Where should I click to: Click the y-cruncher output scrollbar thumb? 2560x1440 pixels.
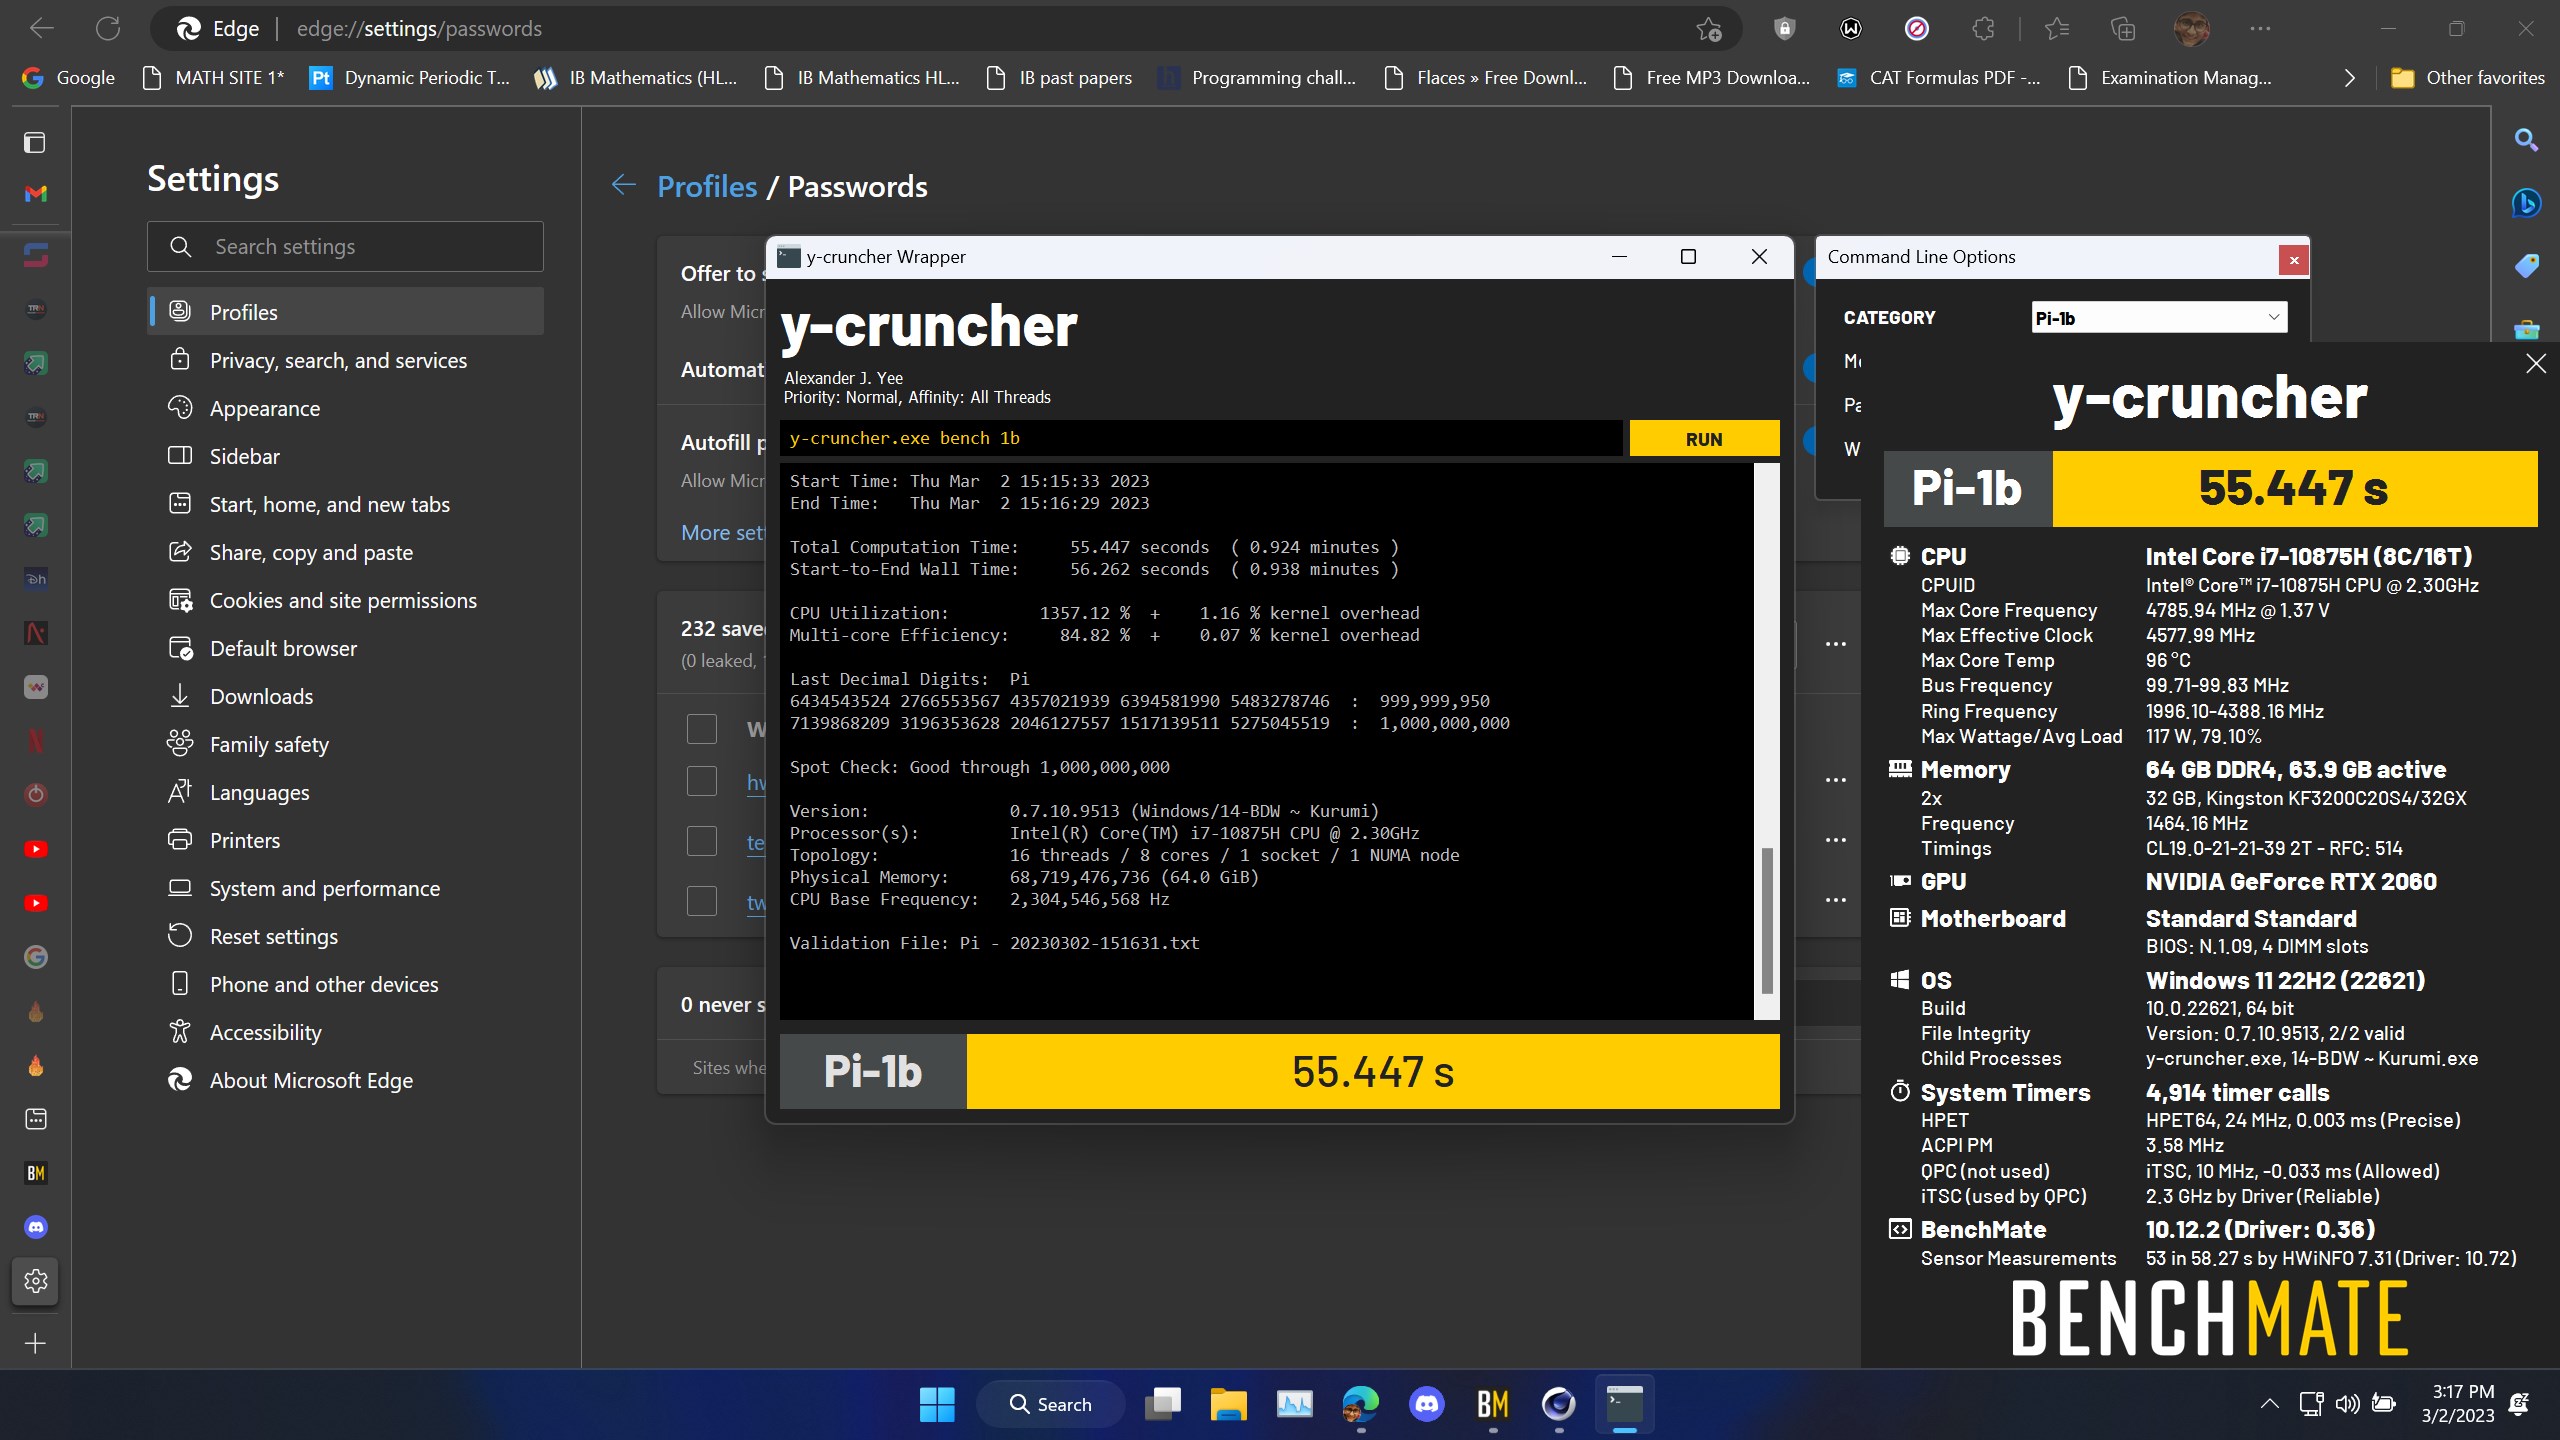(1767, 920)
